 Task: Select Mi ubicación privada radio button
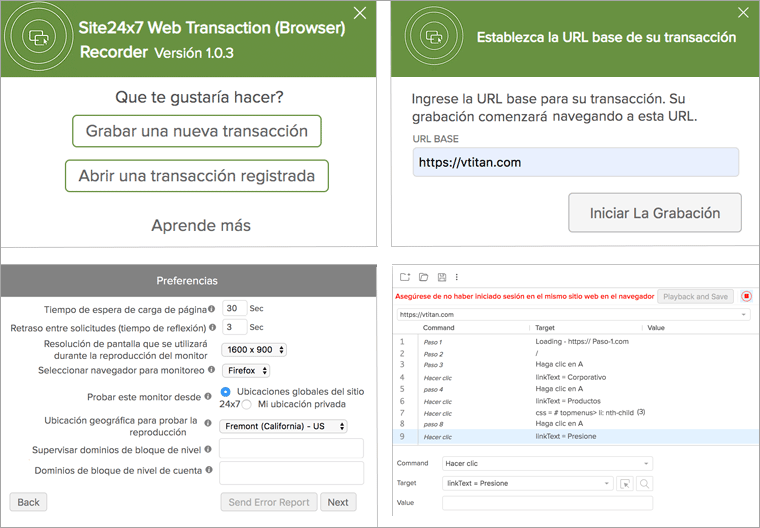[x=246, y=404]
